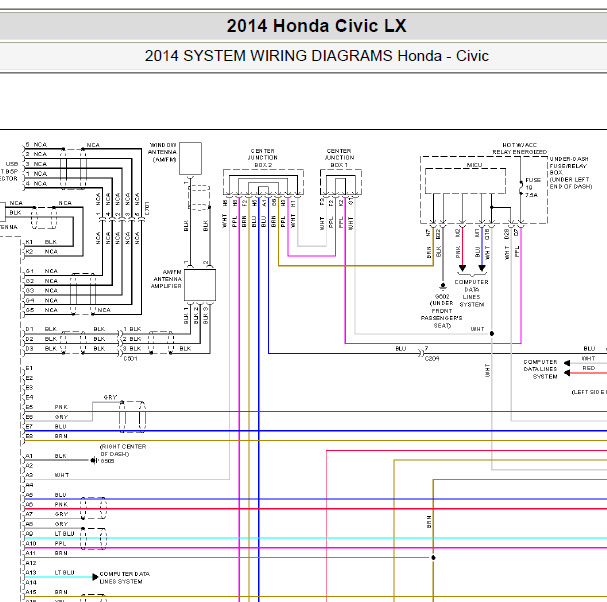The width and height of the screenshot is (607, 602).
Task: Click '2014 SYSTEM WIRING DIAGRAMS Honda - Civic' heading
Action: (316, 56)
